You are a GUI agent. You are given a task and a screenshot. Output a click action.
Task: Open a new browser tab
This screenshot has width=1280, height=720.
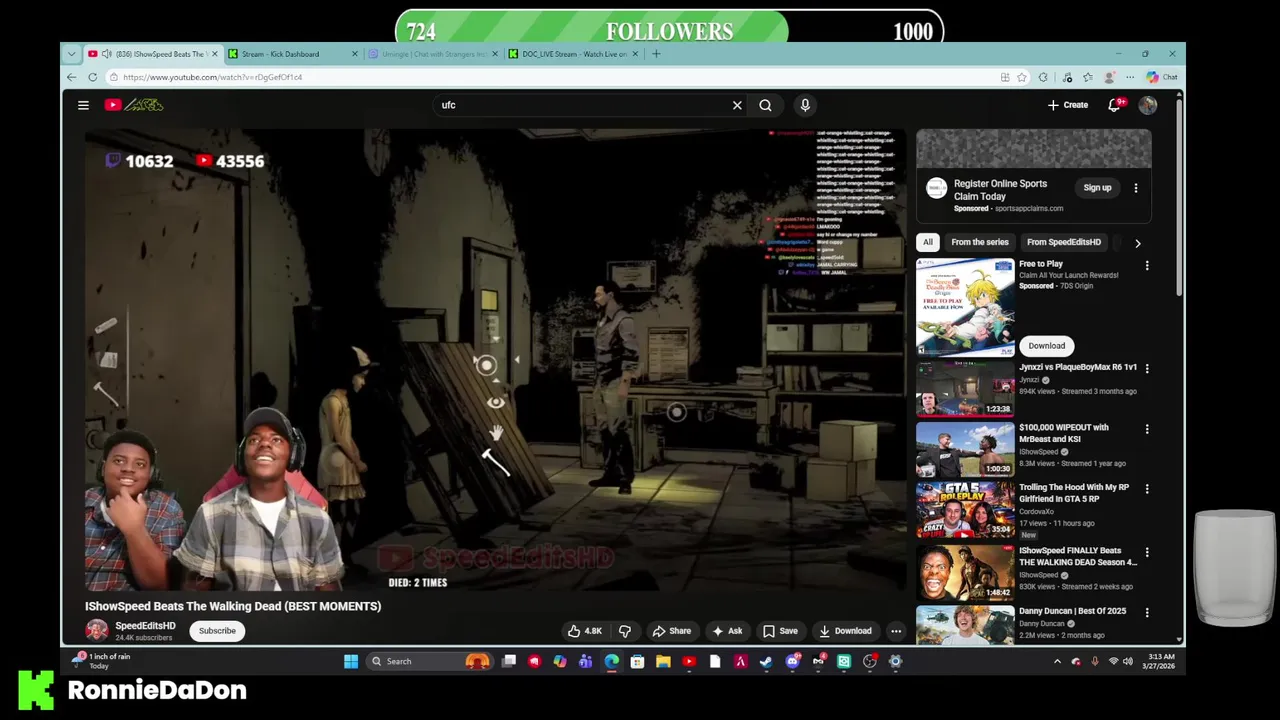click(x=656, y=54)
